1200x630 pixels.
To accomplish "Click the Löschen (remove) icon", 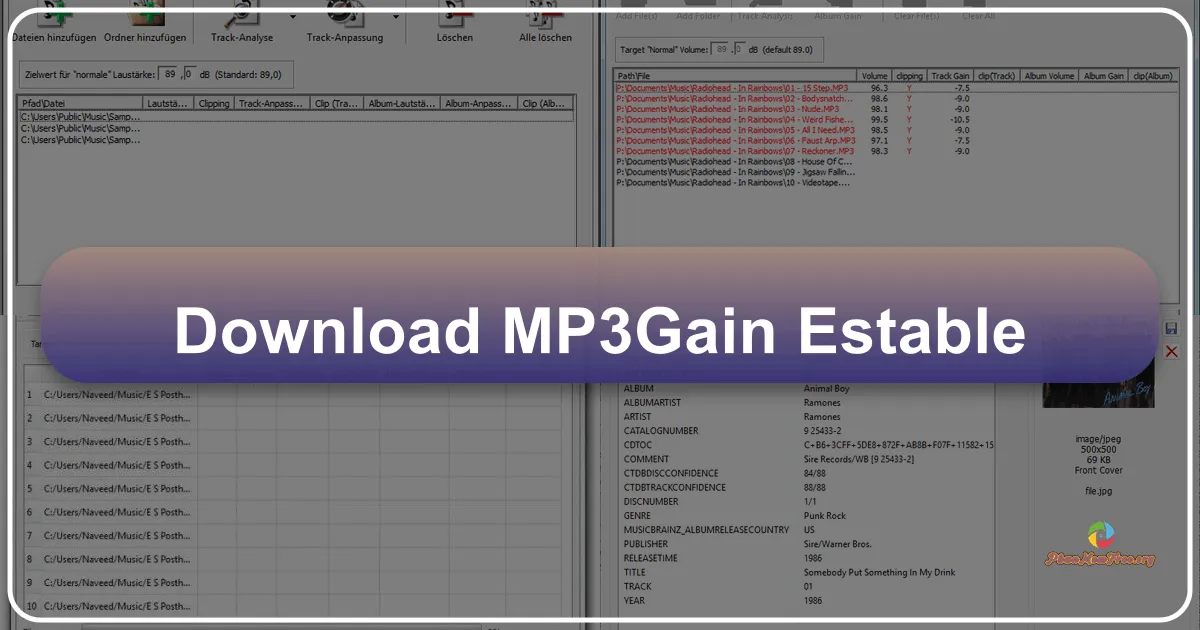I will coord(455,13).
